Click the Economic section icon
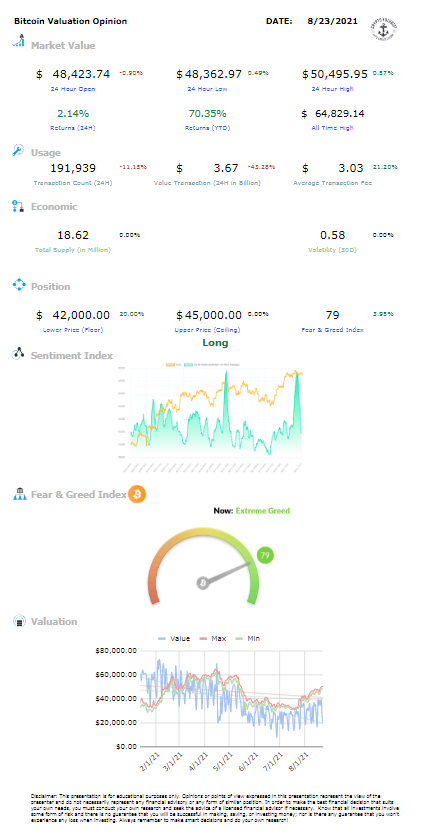Image resolution: width=423 pixels, height=836 pixels. (x=18, y=206)
